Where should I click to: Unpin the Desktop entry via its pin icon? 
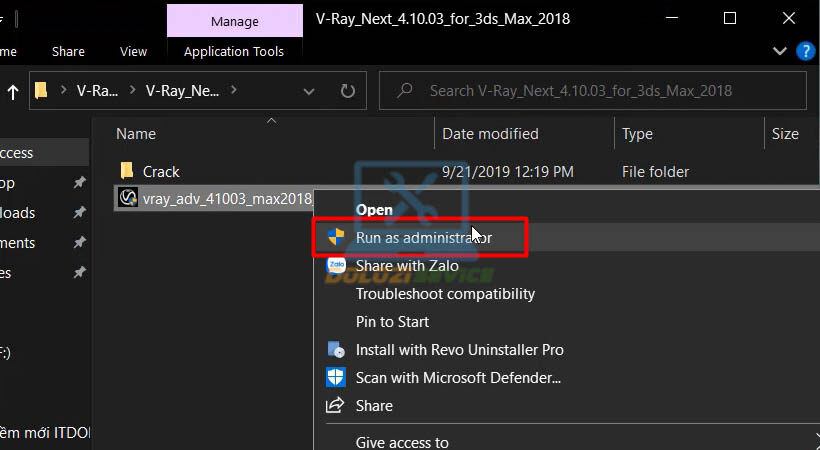click(79, 183)
